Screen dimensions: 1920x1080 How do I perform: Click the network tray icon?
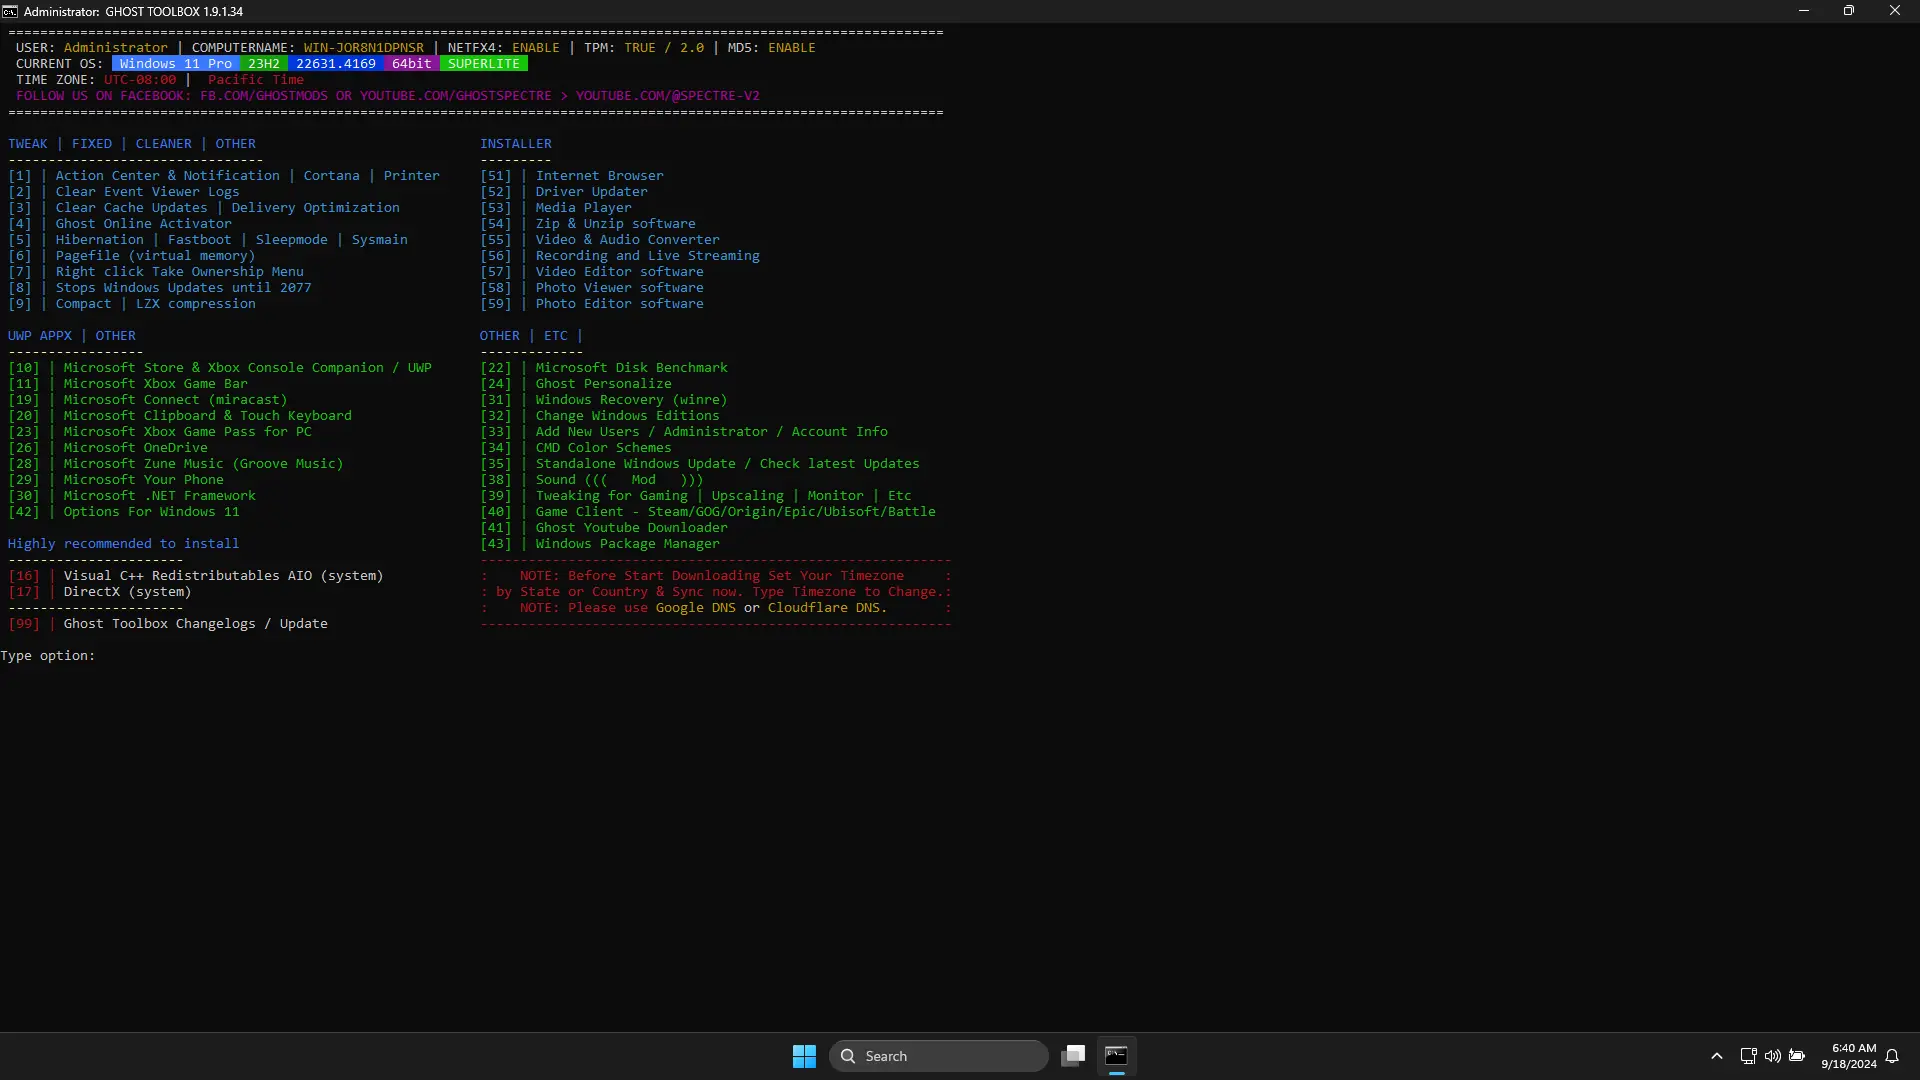1748,1056
